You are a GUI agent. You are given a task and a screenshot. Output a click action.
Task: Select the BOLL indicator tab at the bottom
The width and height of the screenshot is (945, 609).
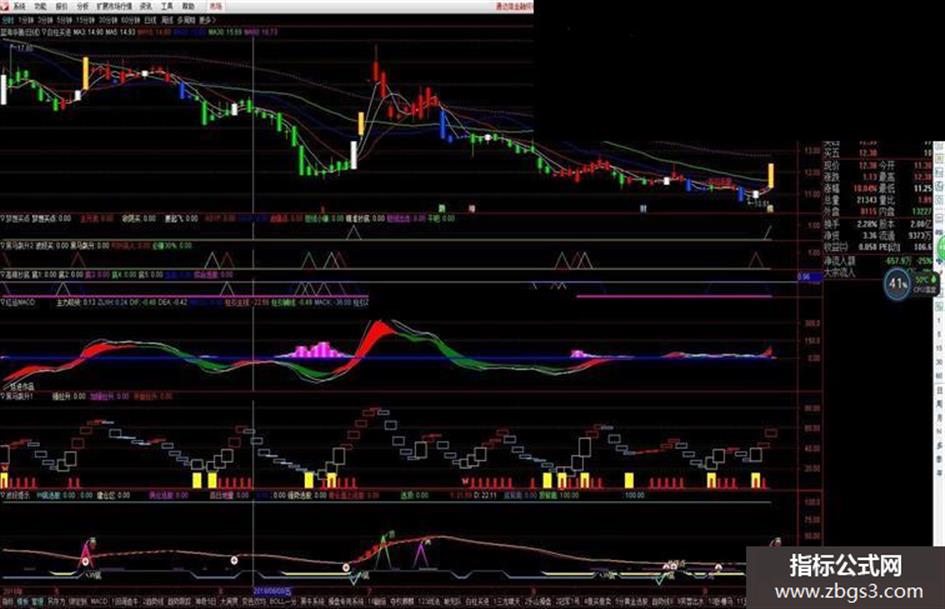click(283, 601)
